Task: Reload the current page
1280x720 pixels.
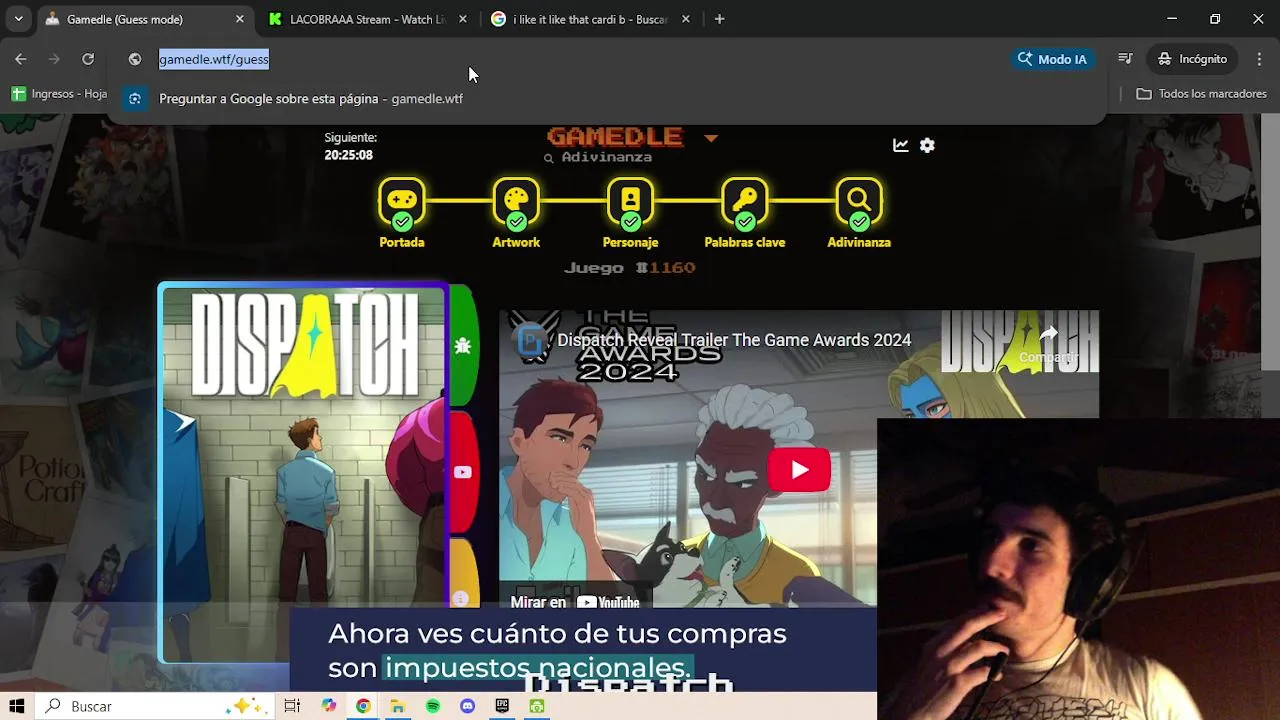Action: (x=88, y=59)
